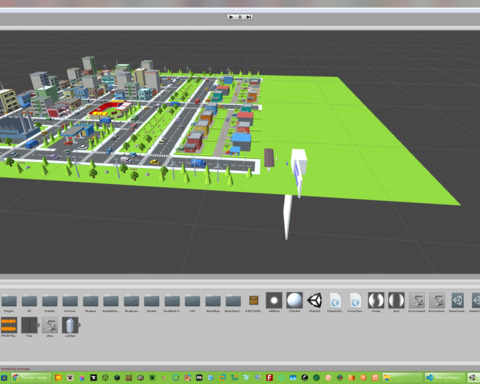Click the Pause button in Unity's toolbar
Screen dimensions: 480x384
240,17
